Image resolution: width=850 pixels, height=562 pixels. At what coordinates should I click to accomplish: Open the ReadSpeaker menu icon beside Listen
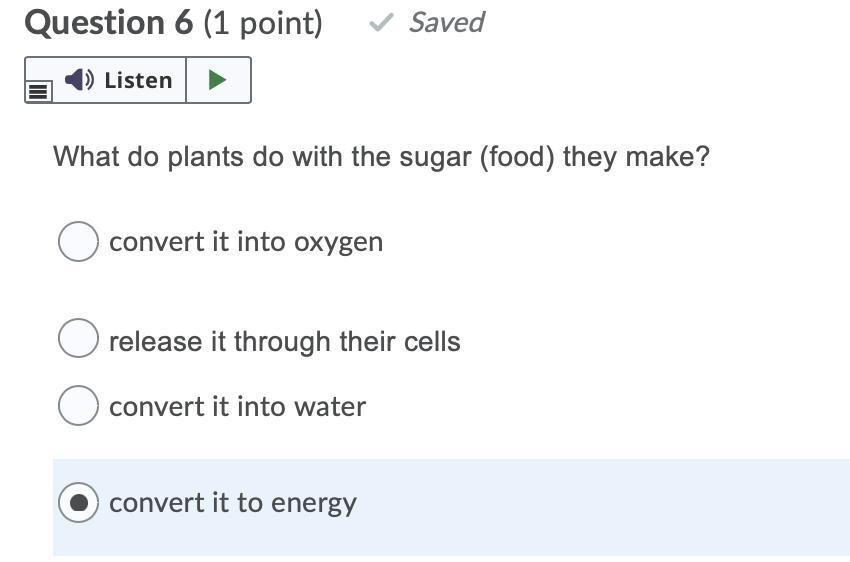pos(38,91)
